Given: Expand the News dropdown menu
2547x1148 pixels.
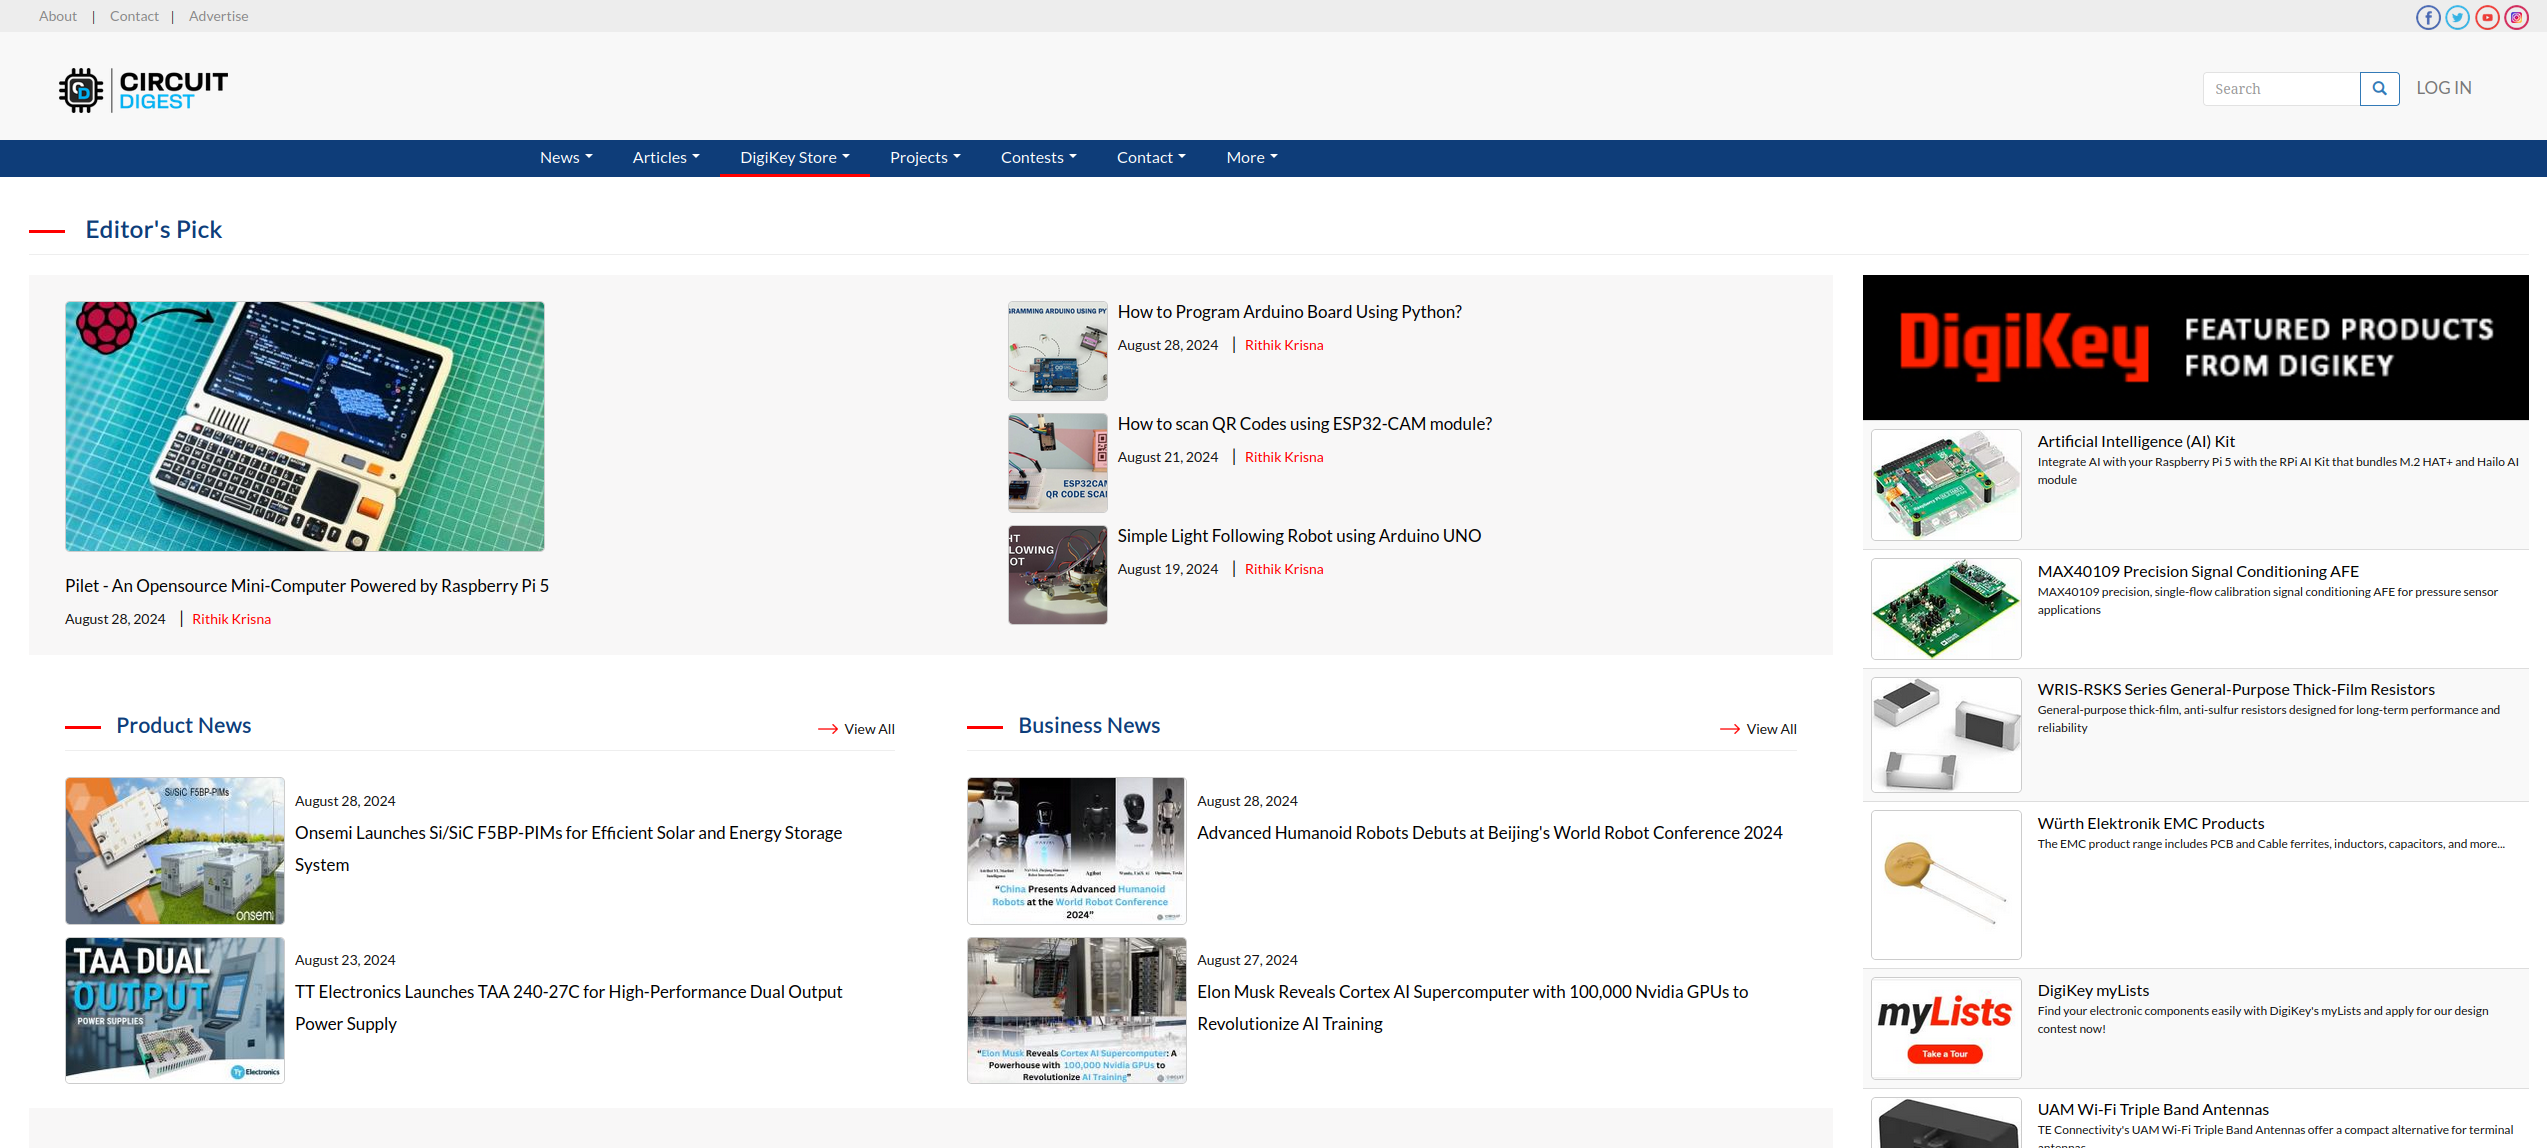Looking at the screenshot, I should 564,158.
